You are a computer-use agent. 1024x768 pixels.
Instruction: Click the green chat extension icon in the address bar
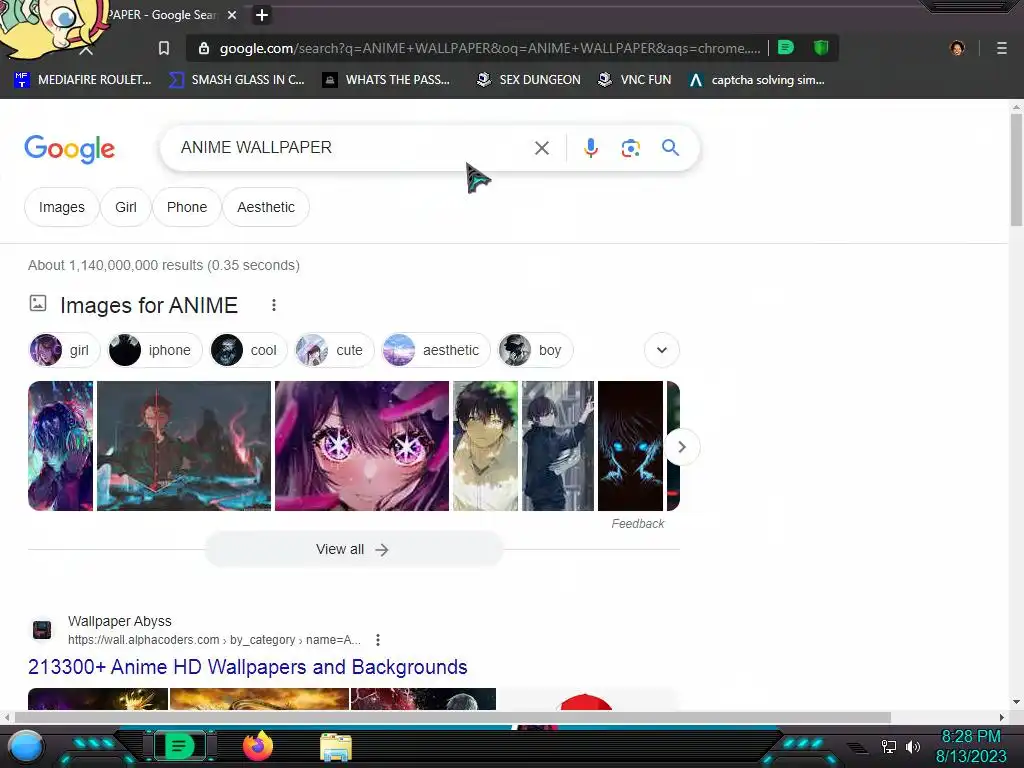(786, 48)
